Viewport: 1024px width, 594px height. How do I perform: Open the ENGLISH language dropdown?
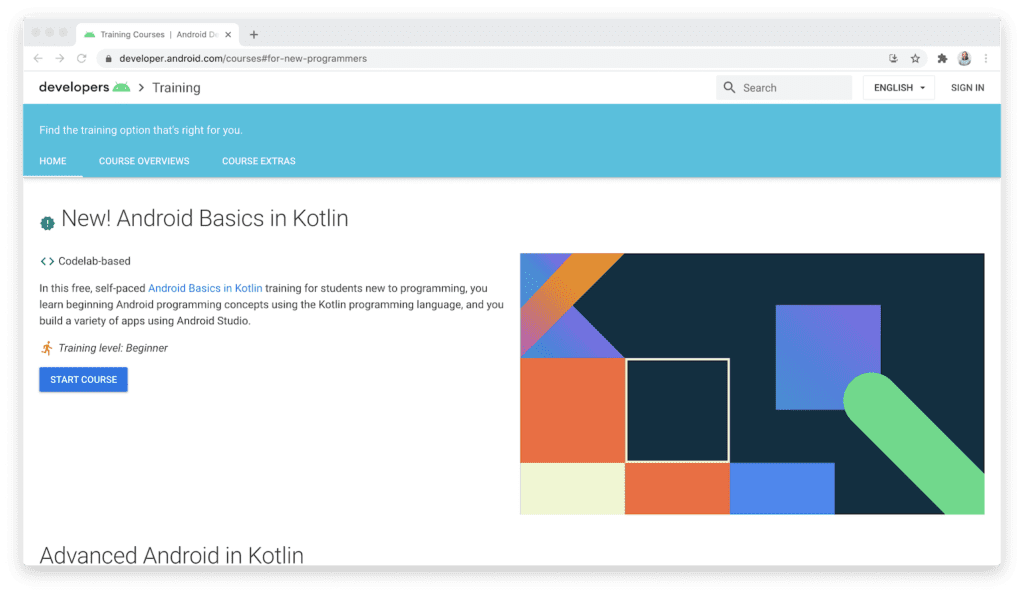[899, 87]
